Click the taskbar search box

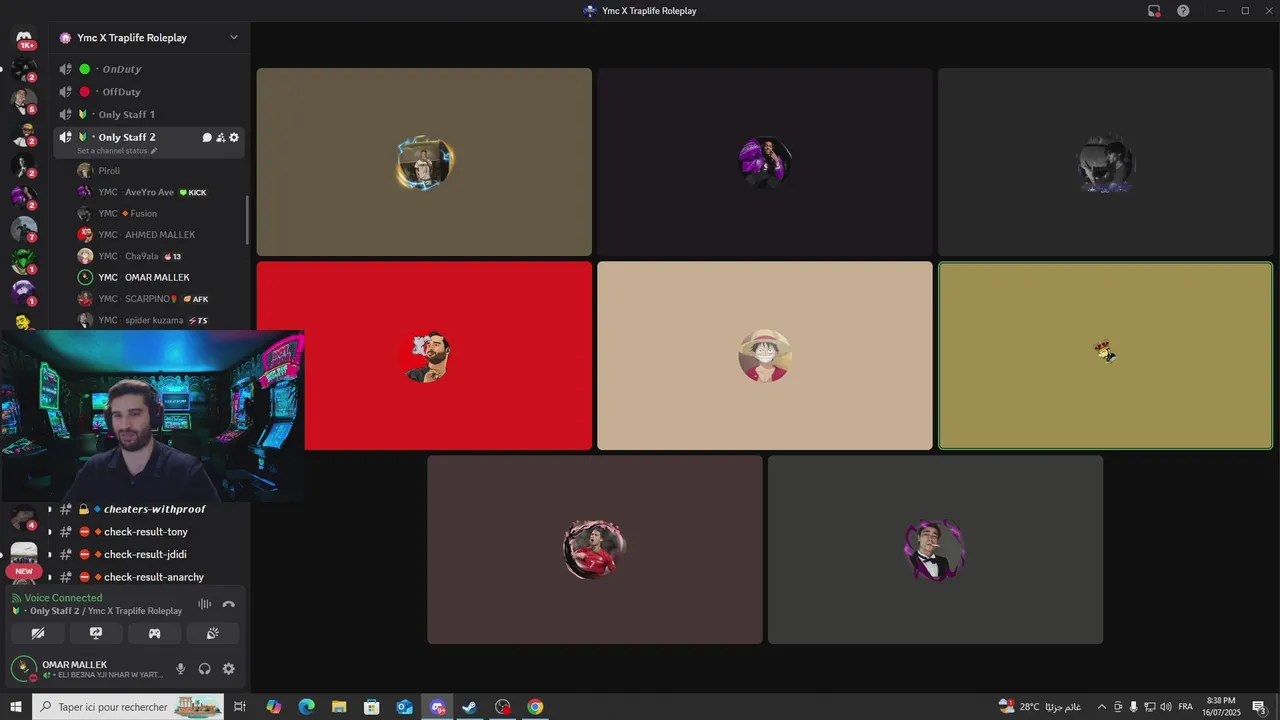128,707
